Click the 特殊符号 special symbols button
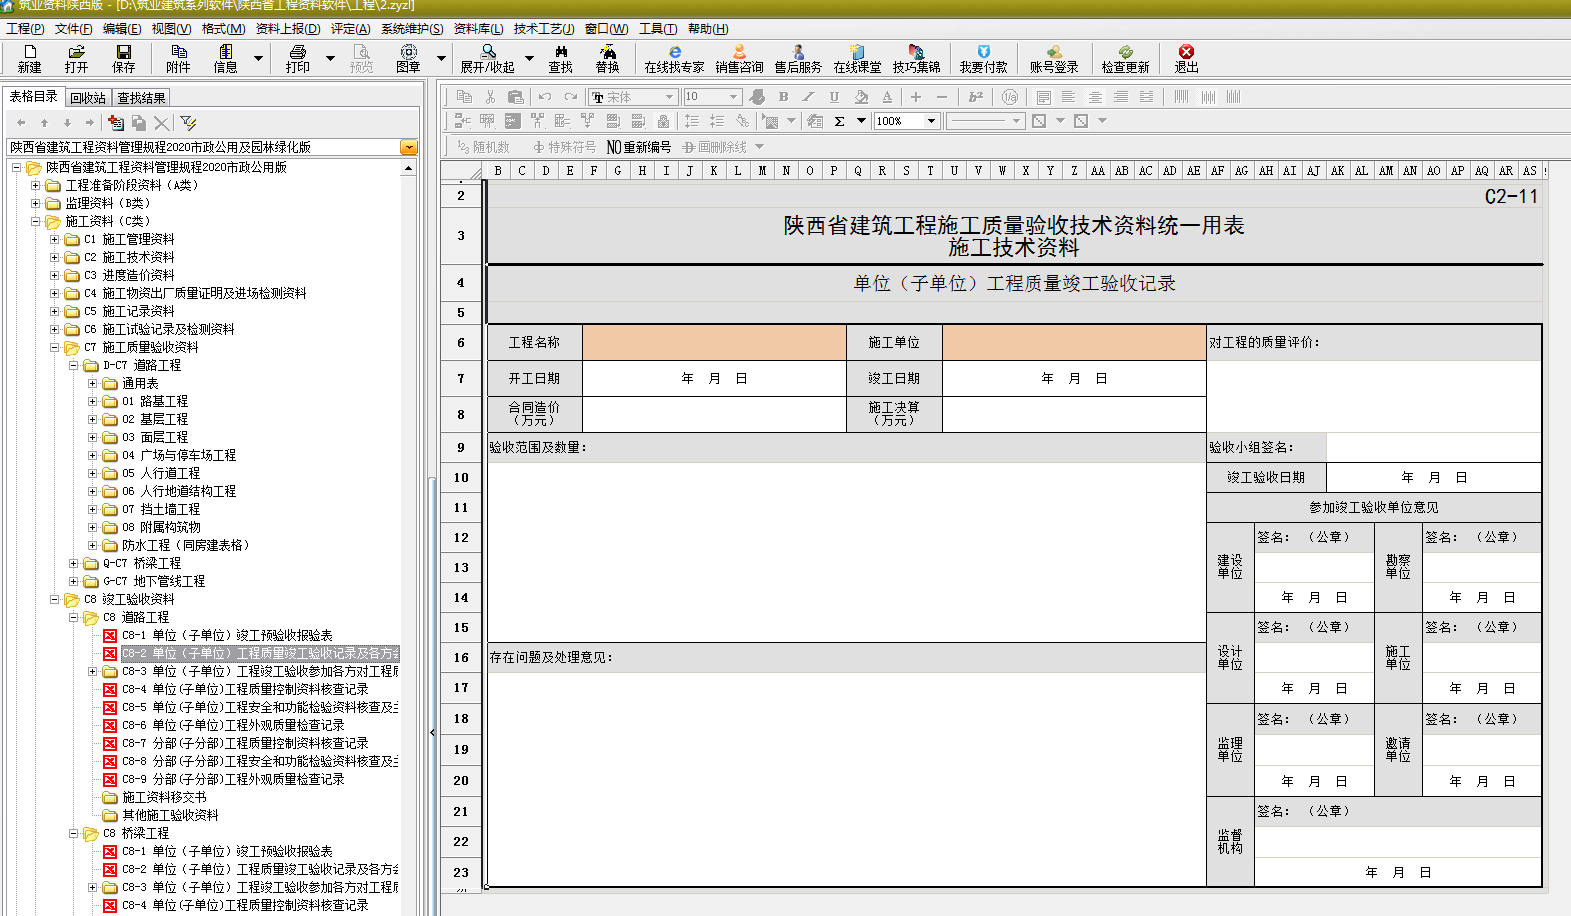Image resolution: width=1571 pixels, height=916 pixels. (x=564, y=147)
